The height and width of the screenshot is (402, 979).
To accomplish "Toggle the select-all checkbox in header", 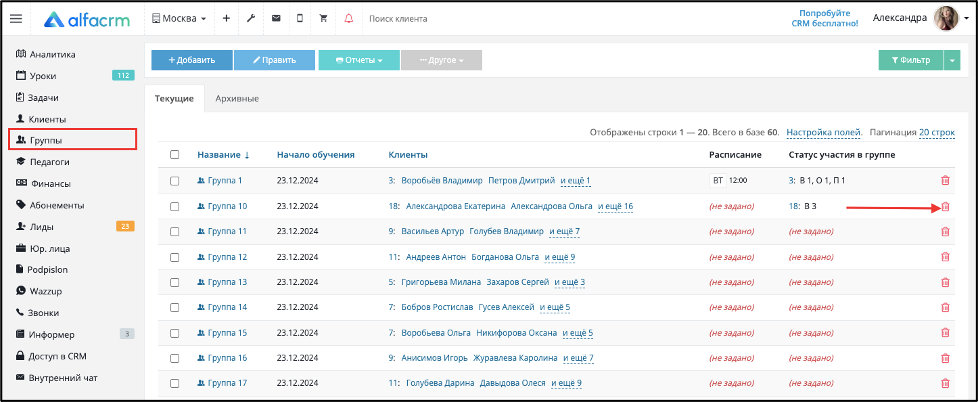I will [175, 155].
